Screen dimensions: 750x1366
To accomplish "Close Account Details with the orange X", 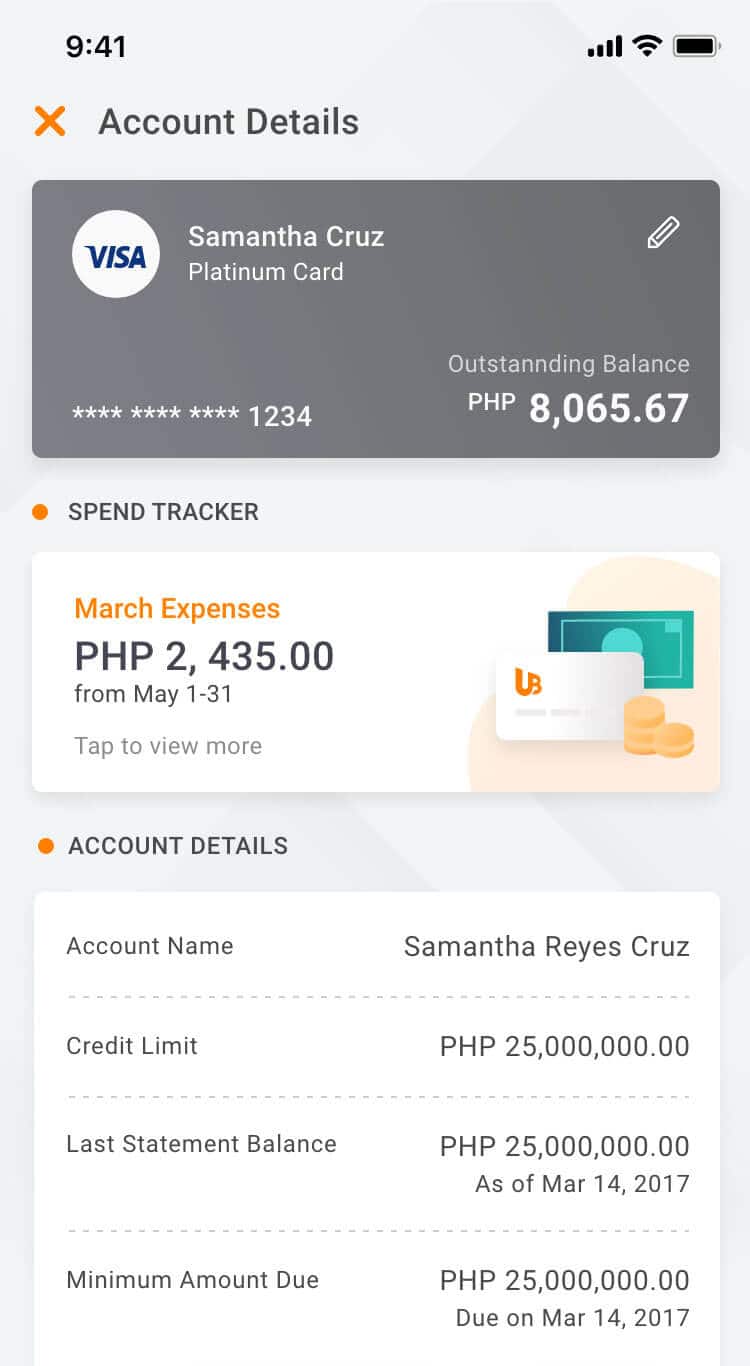I will pos(49,122).
